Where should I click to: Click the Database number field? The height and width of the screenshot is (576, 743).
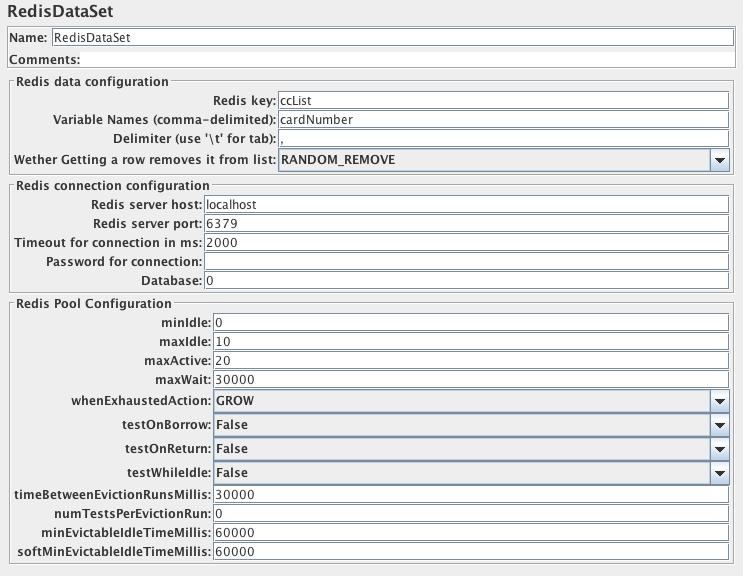click(x=464, y=281)
